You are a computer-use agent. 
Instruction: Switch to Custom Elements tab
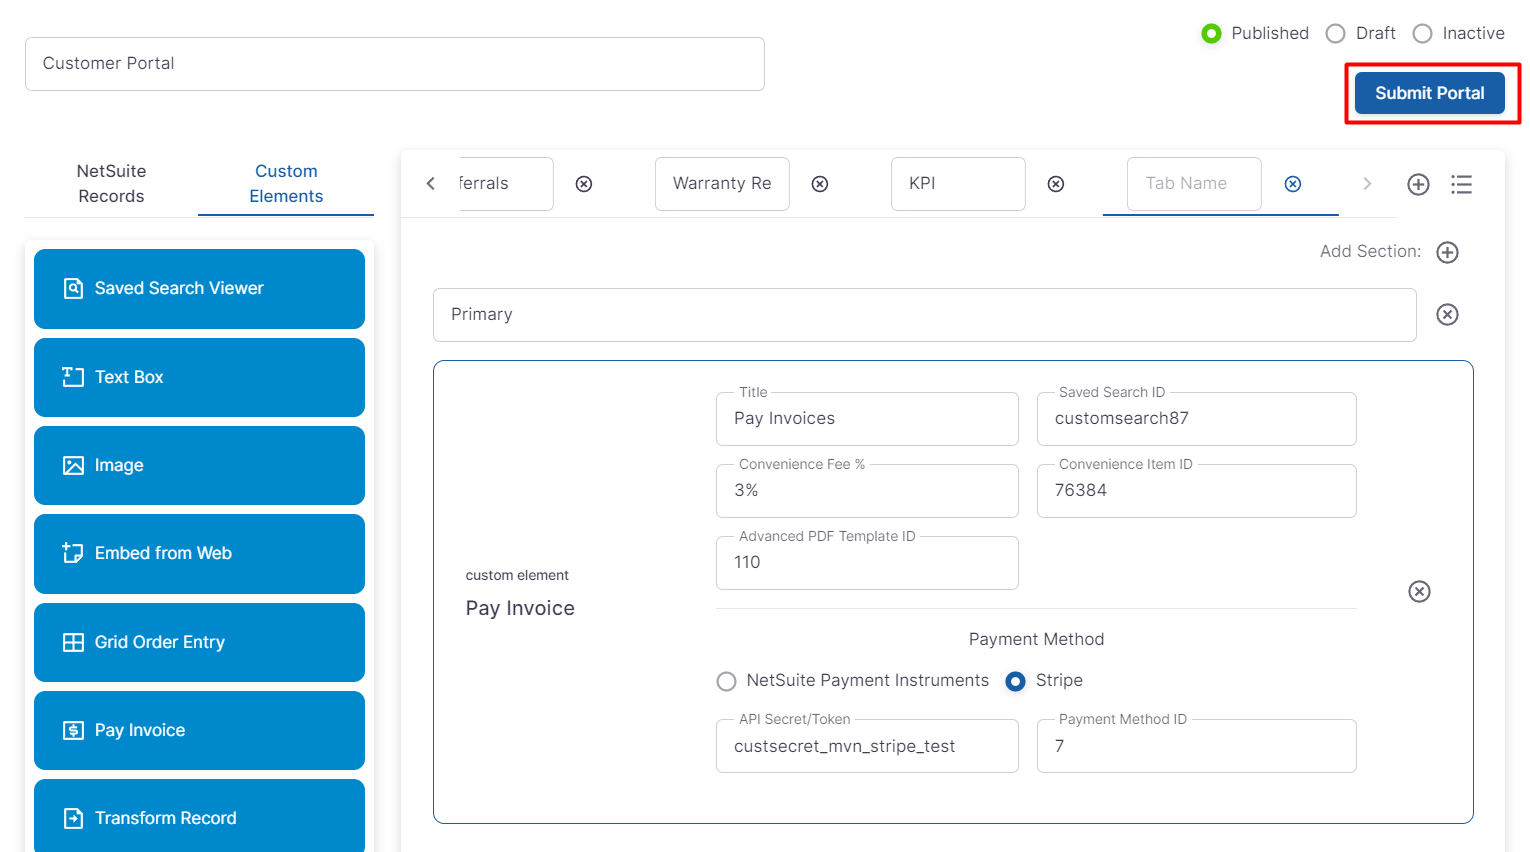[x=286, y=184]
